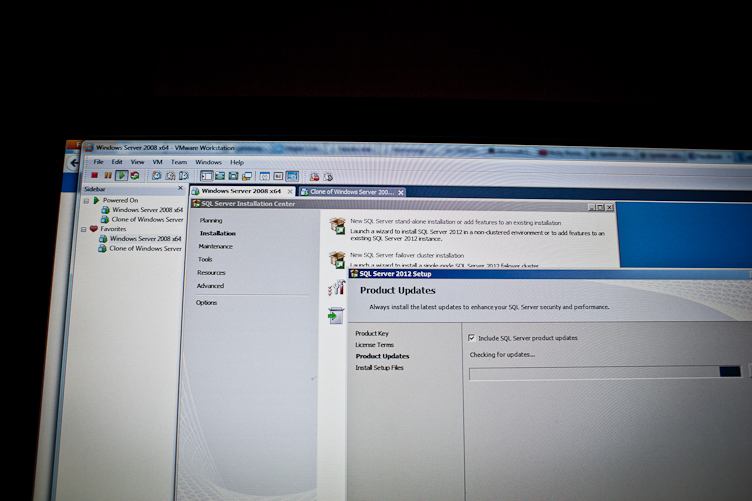Click the box icon beside failover cluster installation
This screenshot has height=501, width=752.
pos(337,259)
